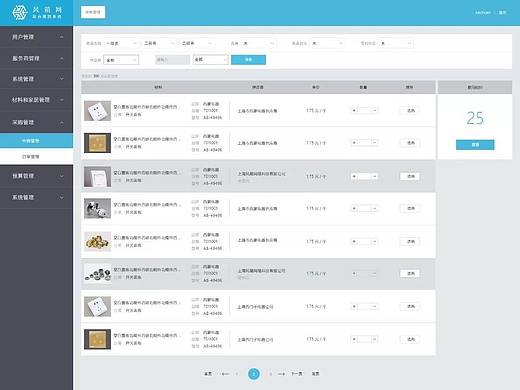Expand the chevron of 系统管理 below 服务商管理
This screenshot has height=390, width=520.
click(62, 79)
